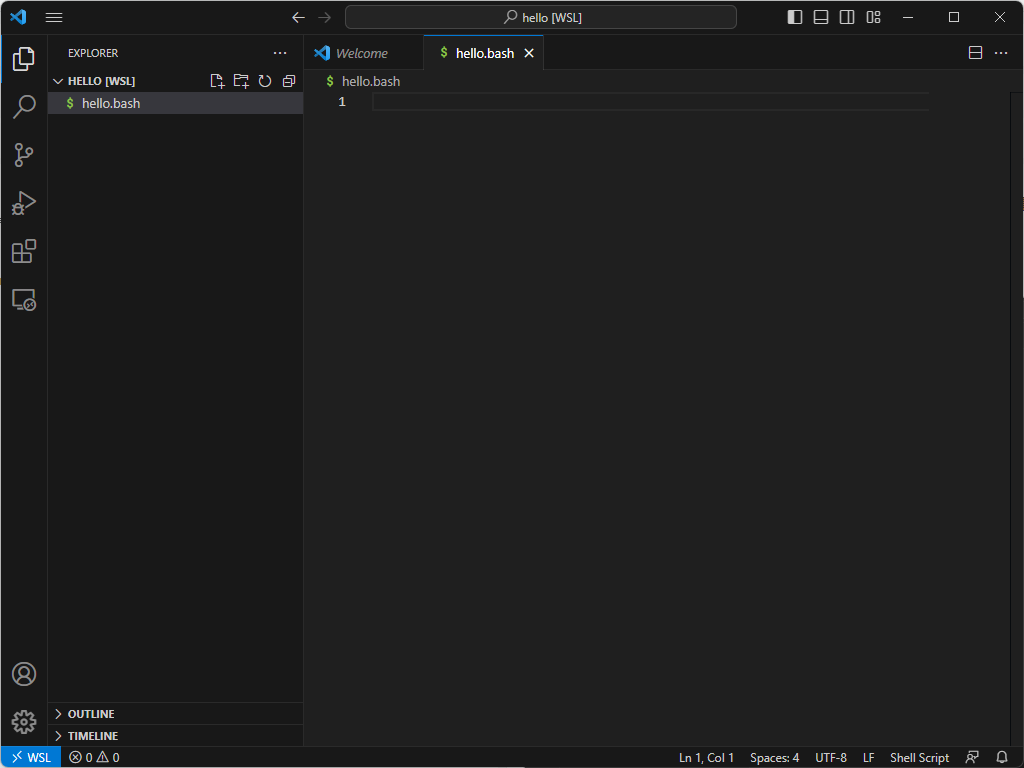Change the Shell Script language mode
This screenshot has width=1024, height=768.
[x=919, y=758]
